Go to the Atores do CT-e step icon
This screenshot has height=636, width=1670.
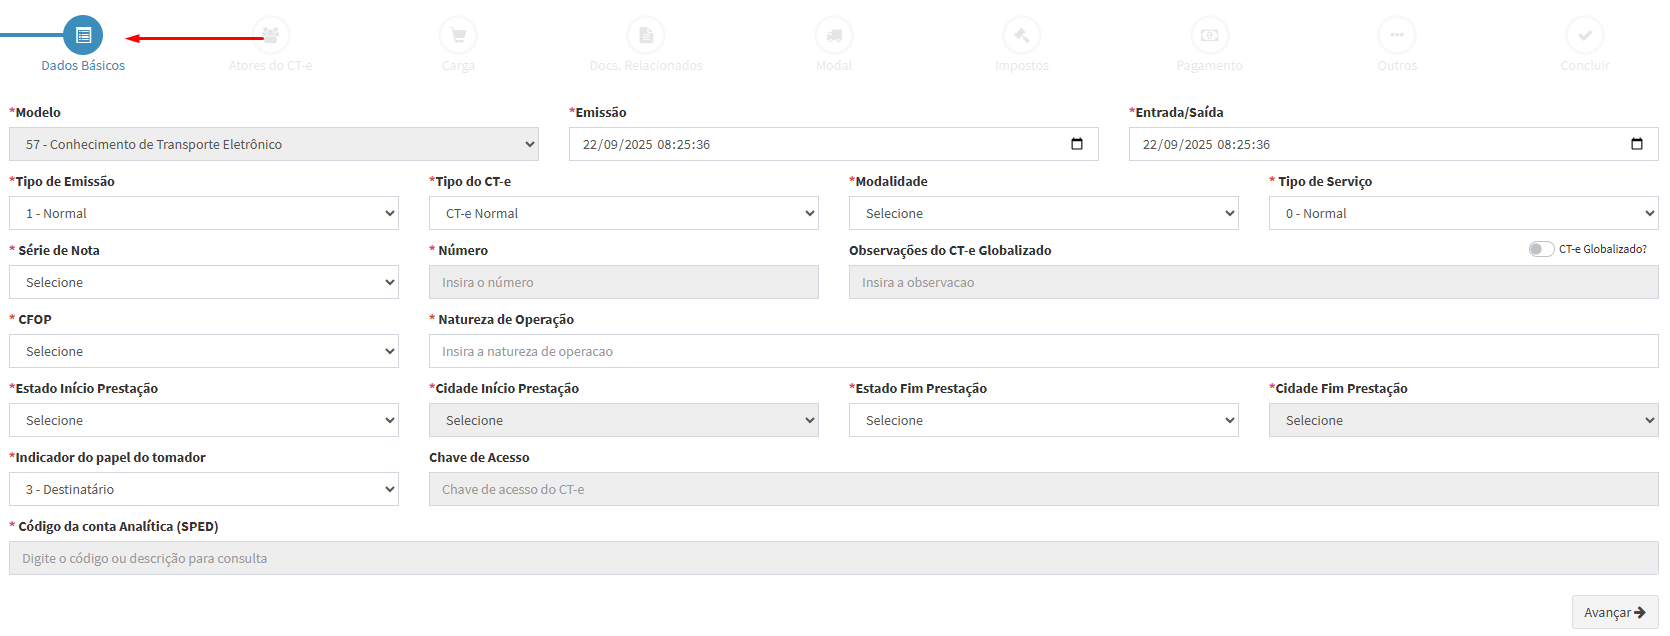tap(271, 36)
